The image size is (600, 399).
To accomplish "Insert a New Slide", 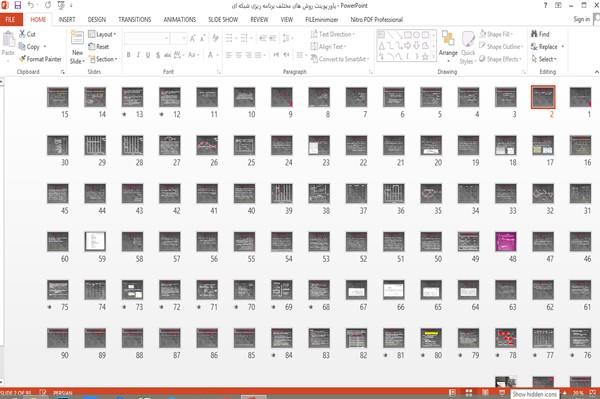I will point(77,47).
